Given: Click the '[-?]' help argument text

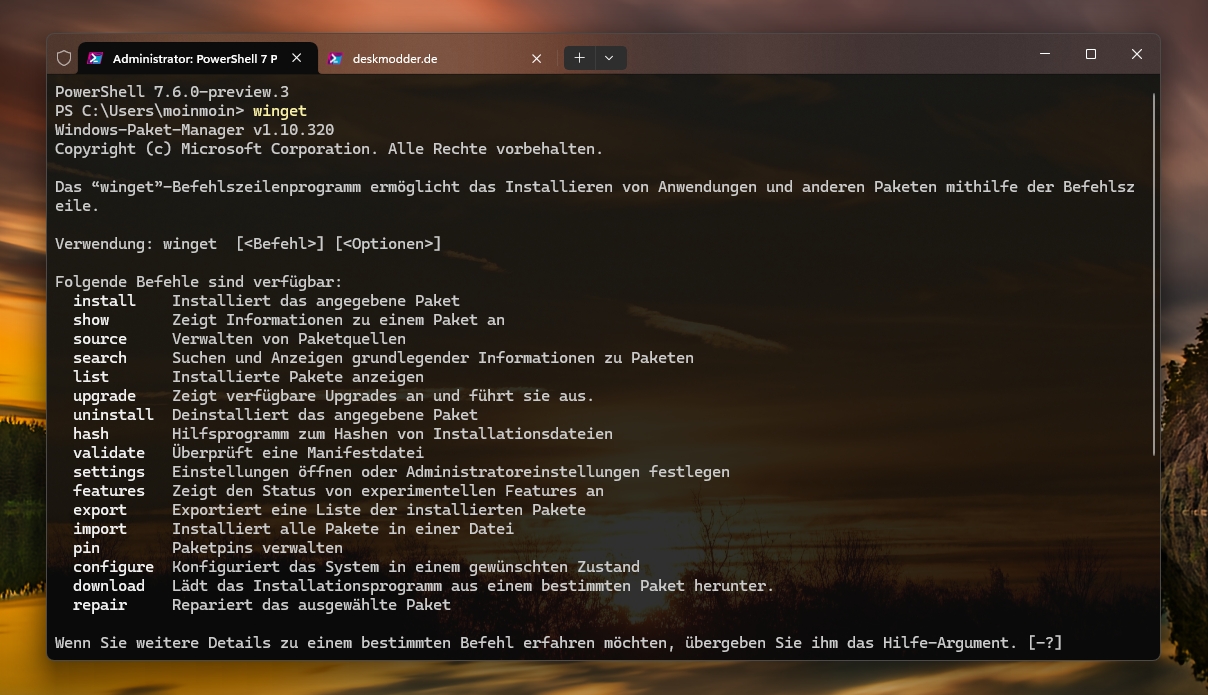Looking at the screenshot, I should click(x=1045, y=643).
